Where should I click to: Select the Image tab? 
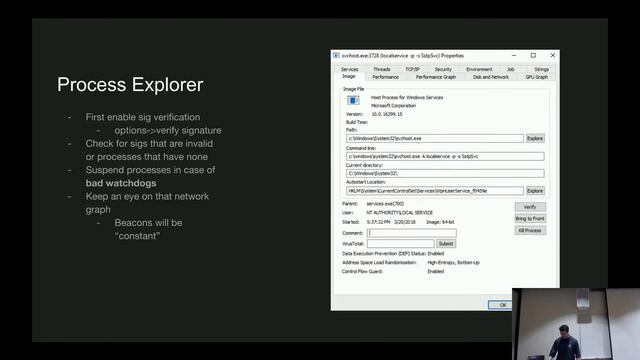tap(349, 76)
